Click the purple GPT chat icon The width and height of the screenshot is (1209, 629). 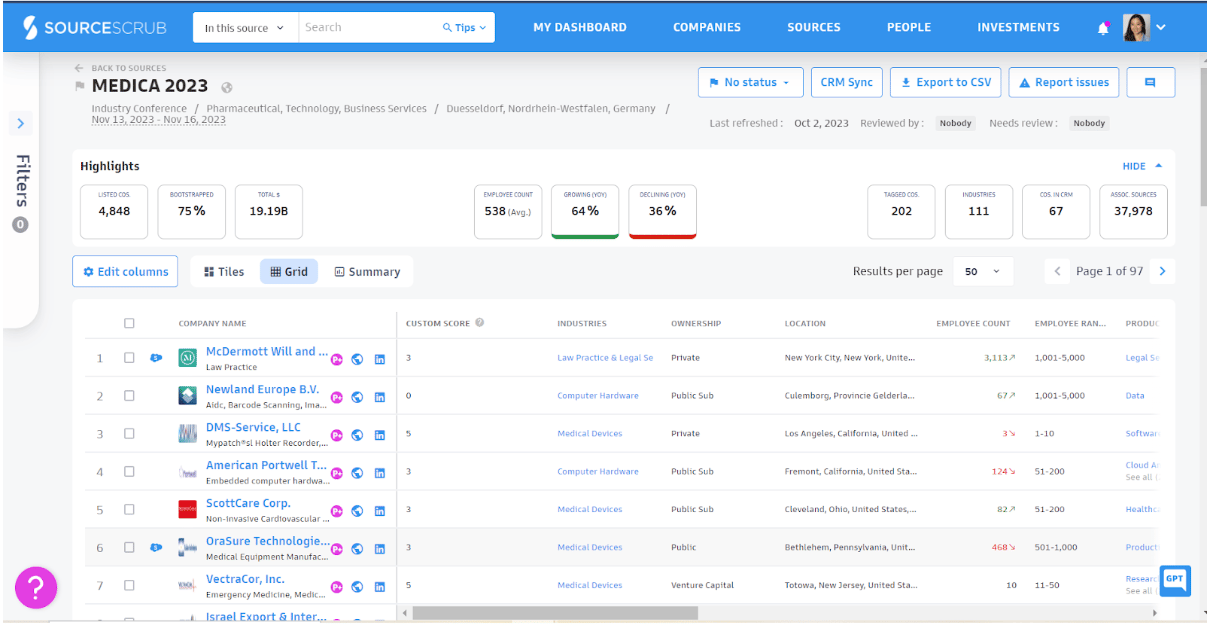(x=1175, y=580)
